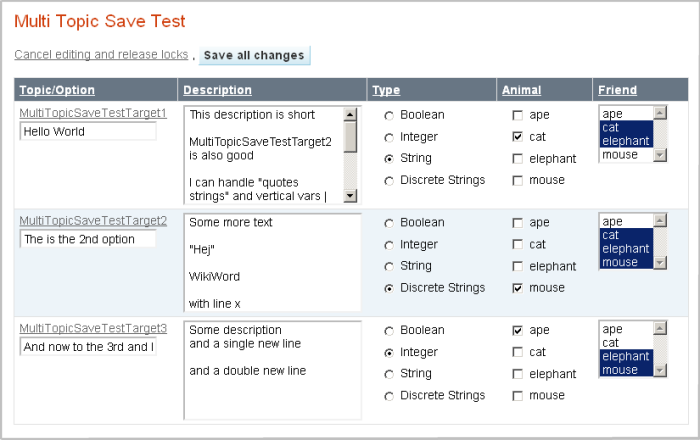Select String radio in MultiTopicSaveTestTarget2 row
The height and width of the screenshot is (440, 700).
pyautogui.click(x=389, y=267)
